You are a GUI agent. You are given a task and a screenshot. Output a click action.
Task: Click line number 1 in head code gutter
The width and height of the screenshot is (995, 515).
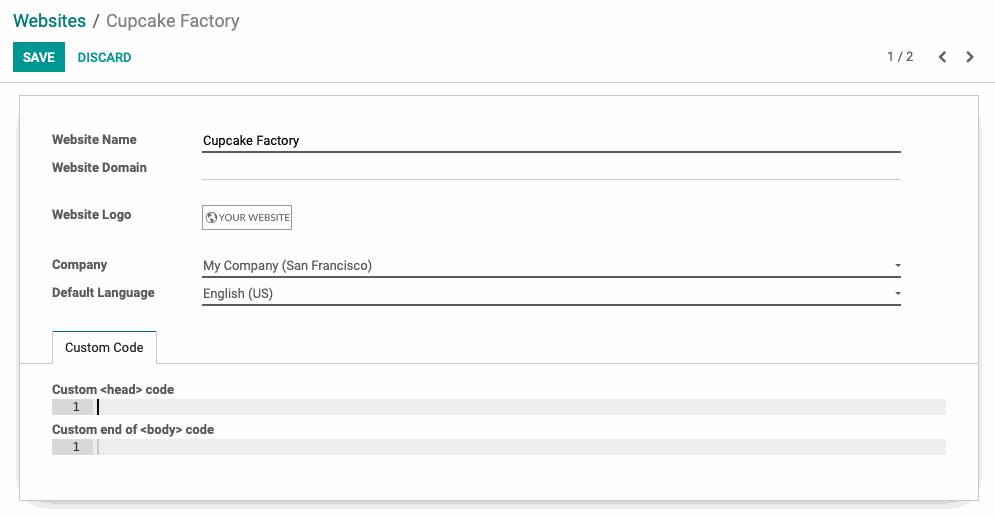[x=76, y=407]
